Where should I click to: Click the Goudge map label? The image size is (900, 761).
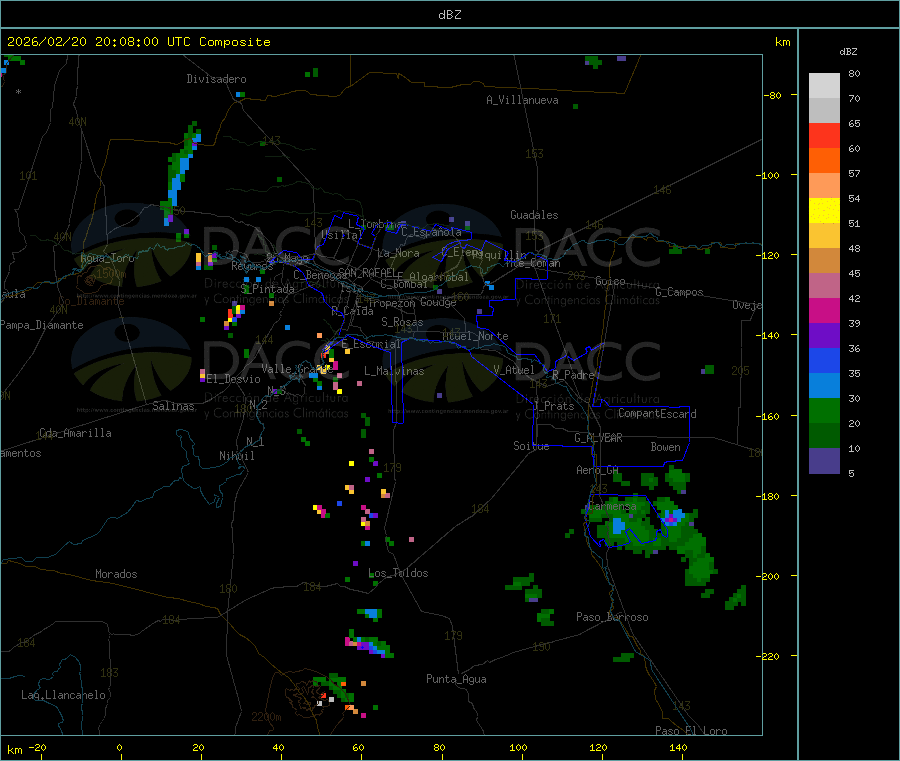(x=439, y=302)
